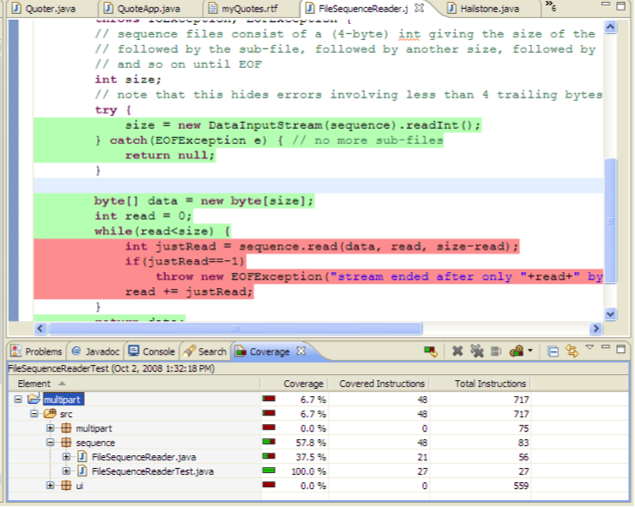
Task: Remove the active coverage session
Action: (x=457, y=351)
